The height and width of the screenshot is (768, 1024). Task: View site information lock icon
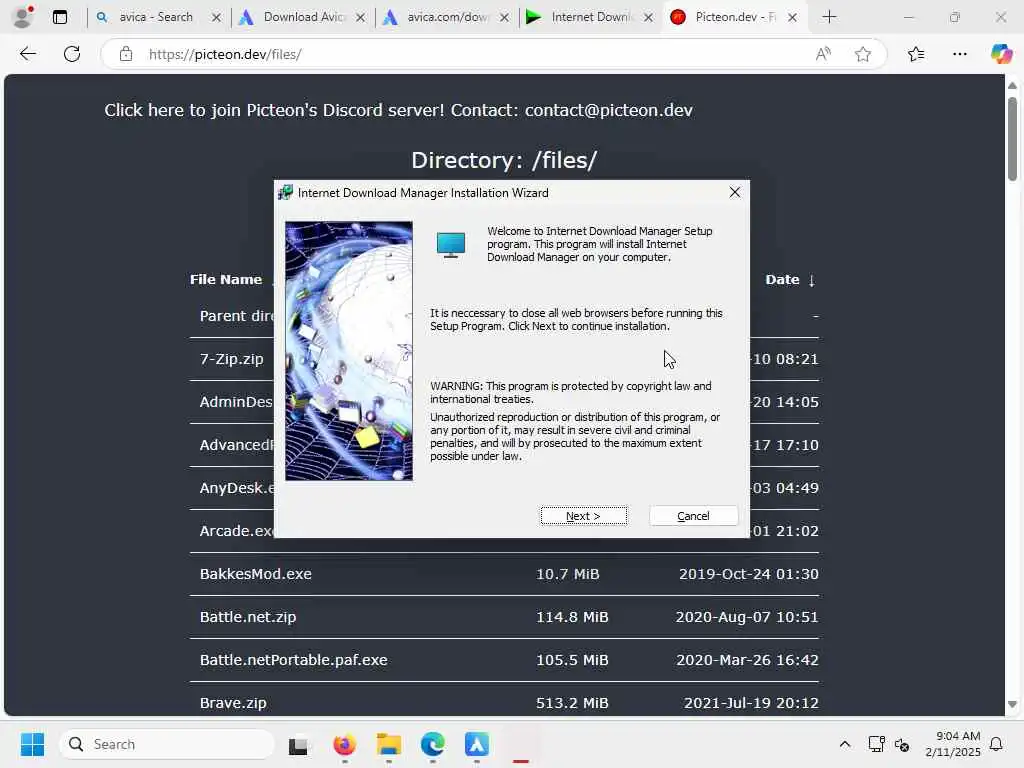[x=125, y=54]
